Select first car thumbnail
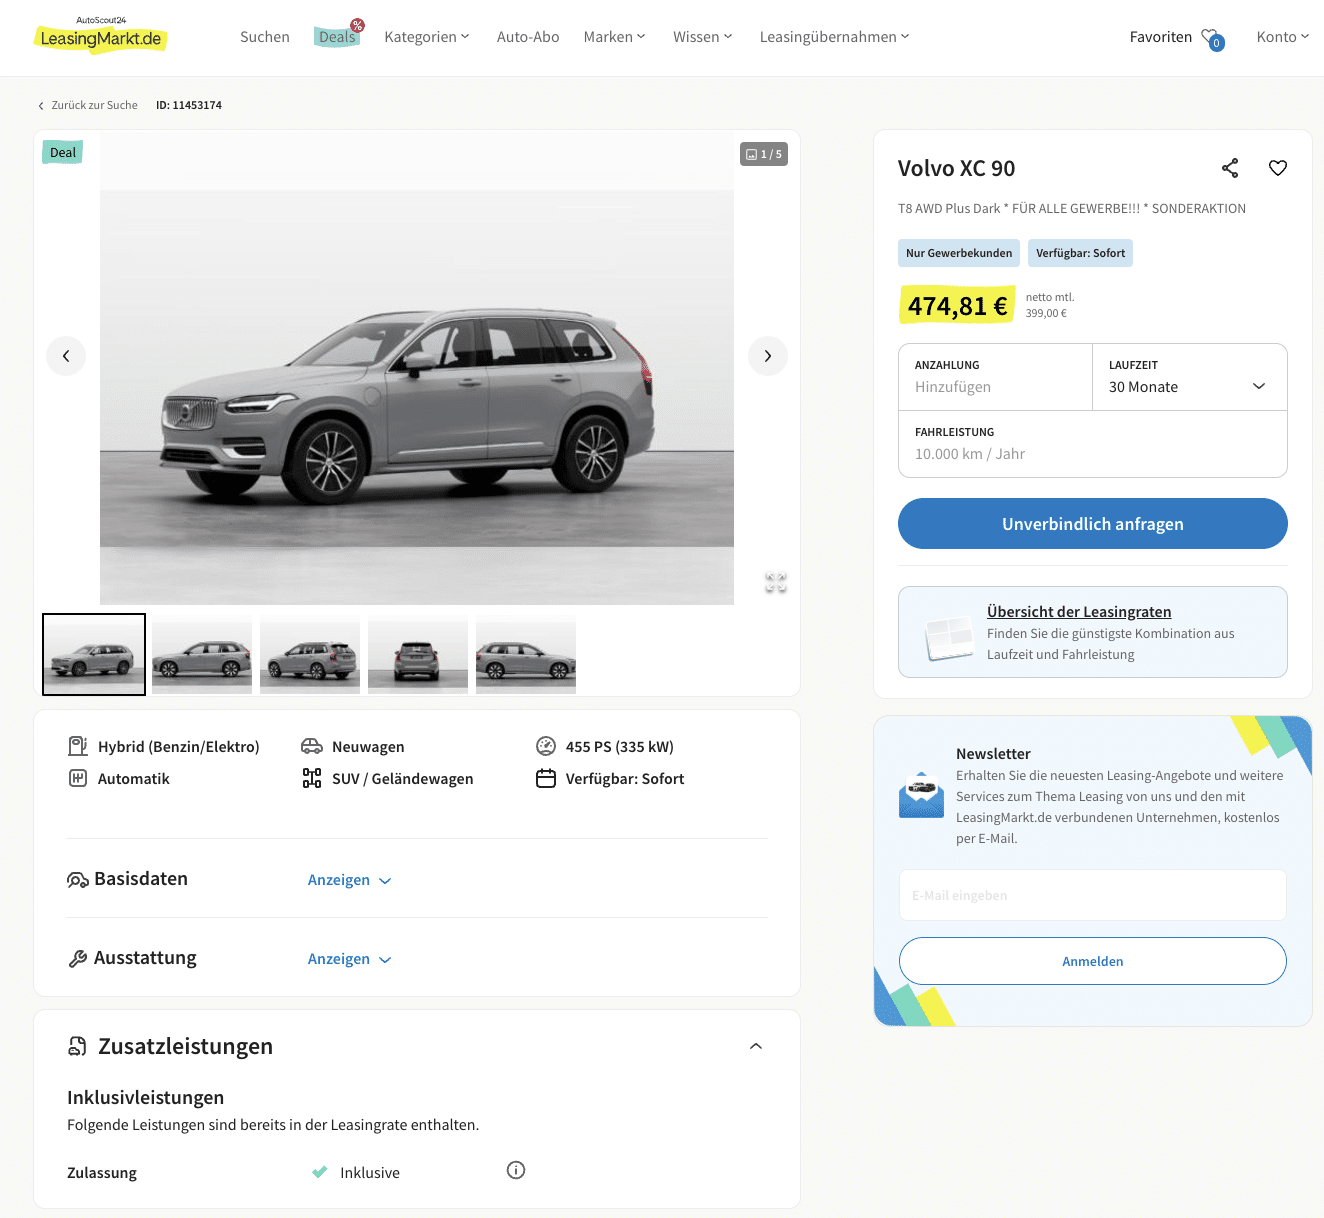This screenshot has width=1324, height=1218. coord(94,654)
